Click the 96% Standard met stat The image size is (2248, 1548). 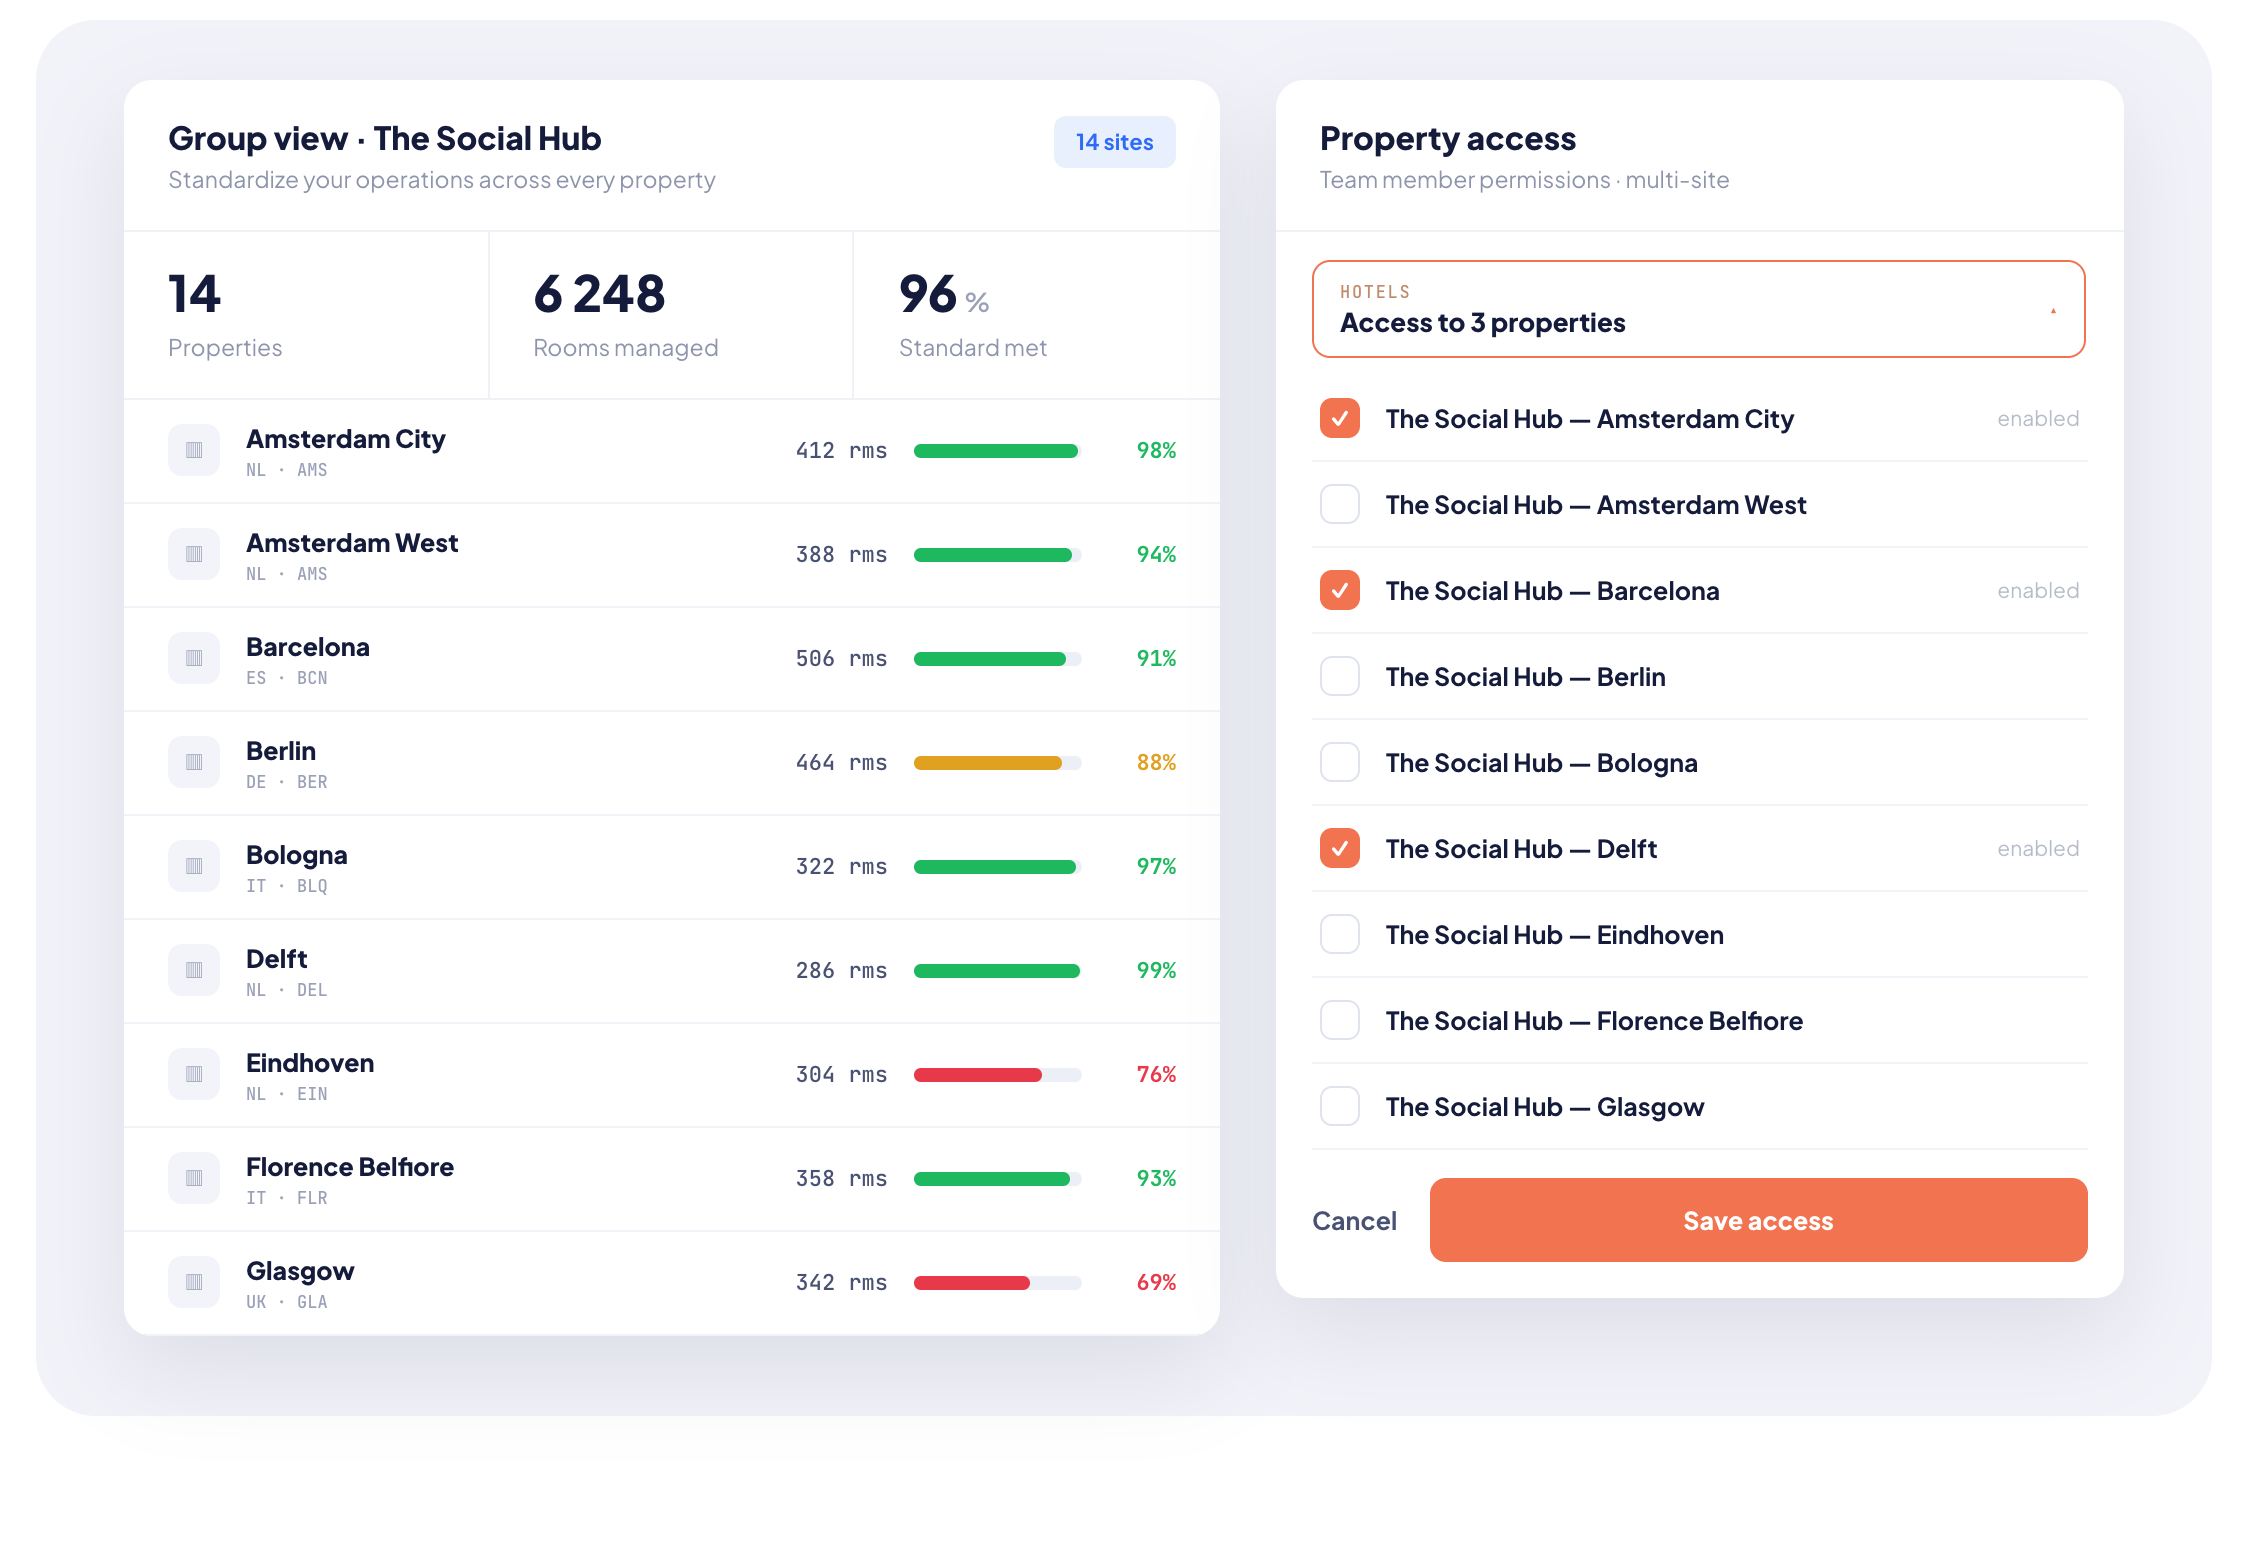[1037, 315]
